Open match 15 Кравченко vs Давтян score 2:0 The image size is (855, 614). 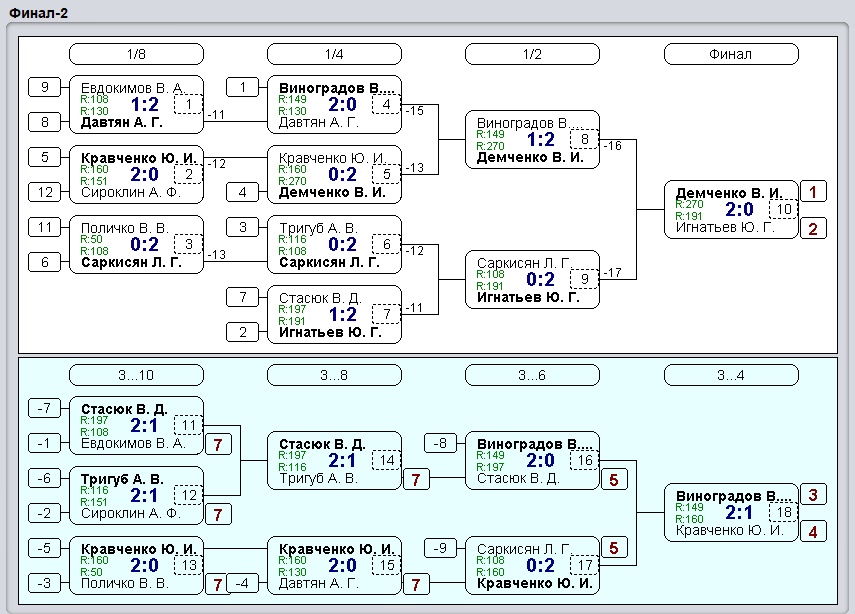(x=334, y=565)
